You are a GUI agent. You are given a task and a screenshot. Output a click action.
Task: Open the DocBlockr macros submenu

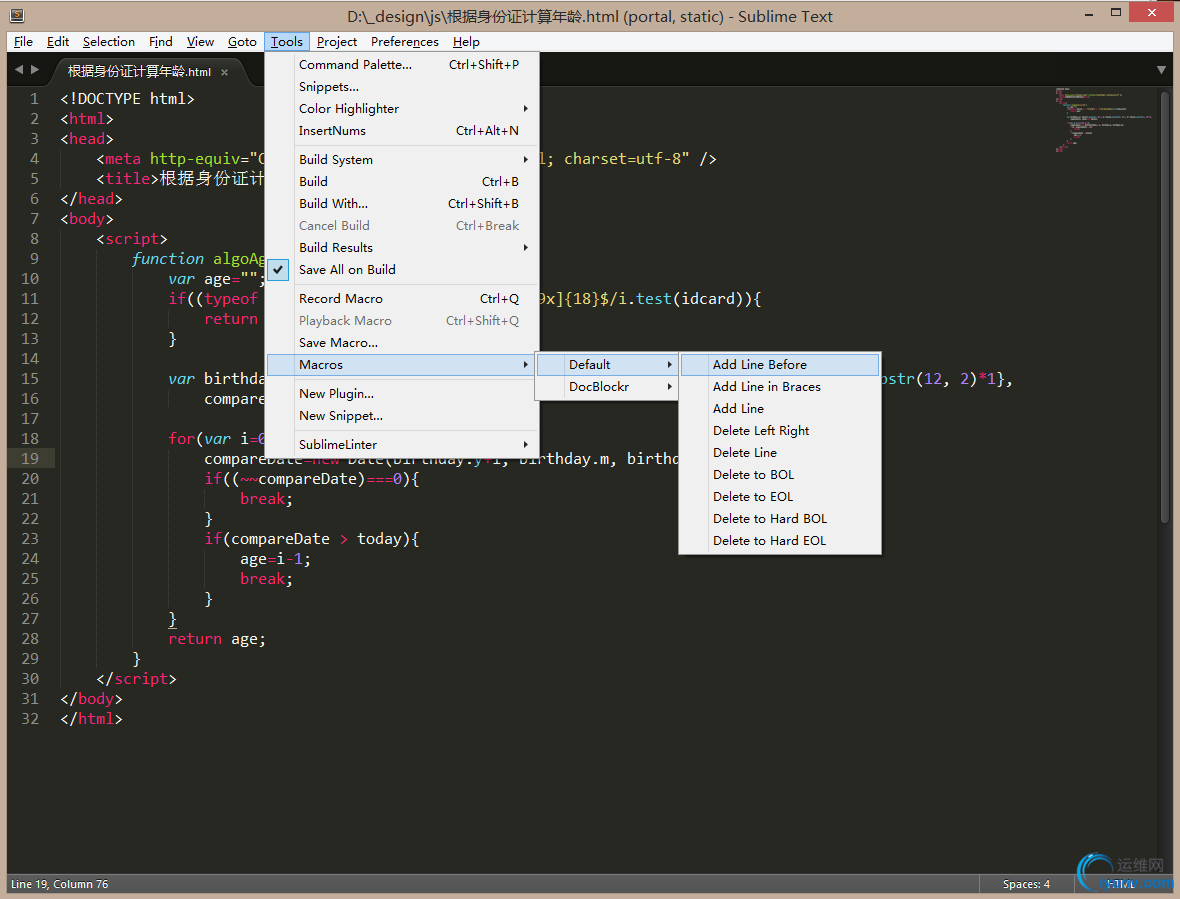[607, 387]
